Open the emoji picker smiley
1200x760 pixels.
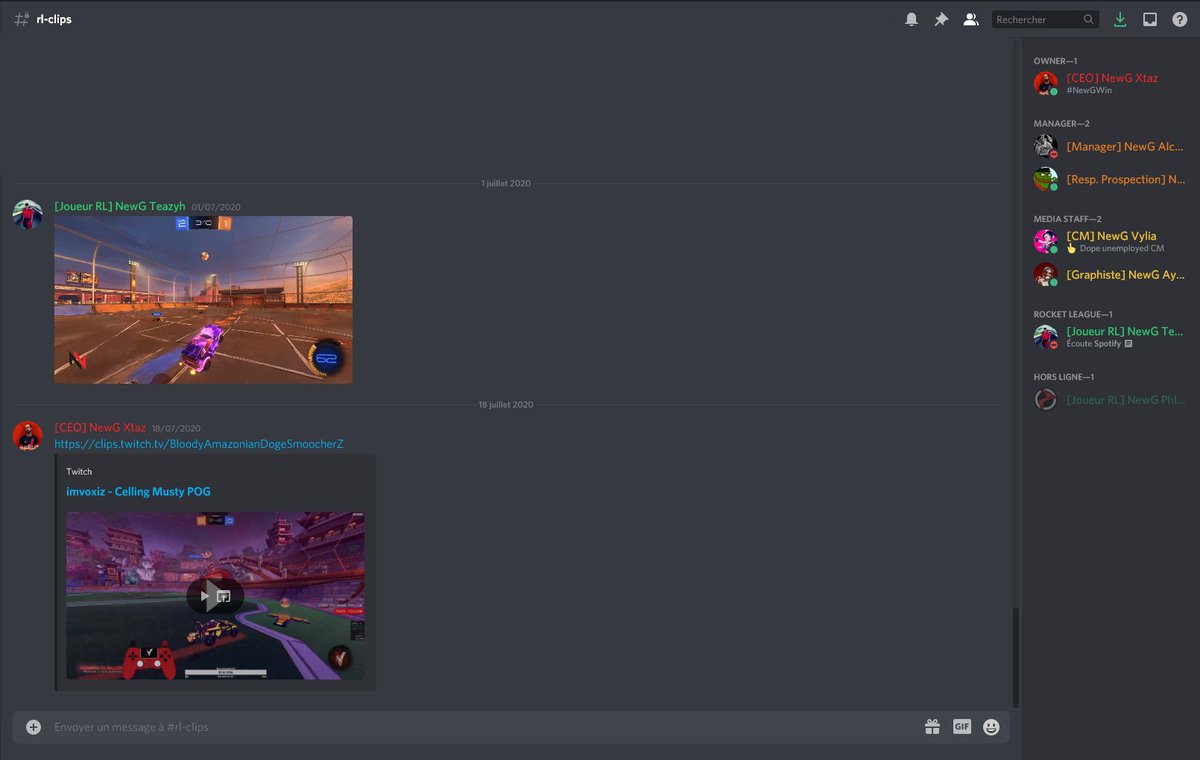pyautogui.click(x=991, y=727)
